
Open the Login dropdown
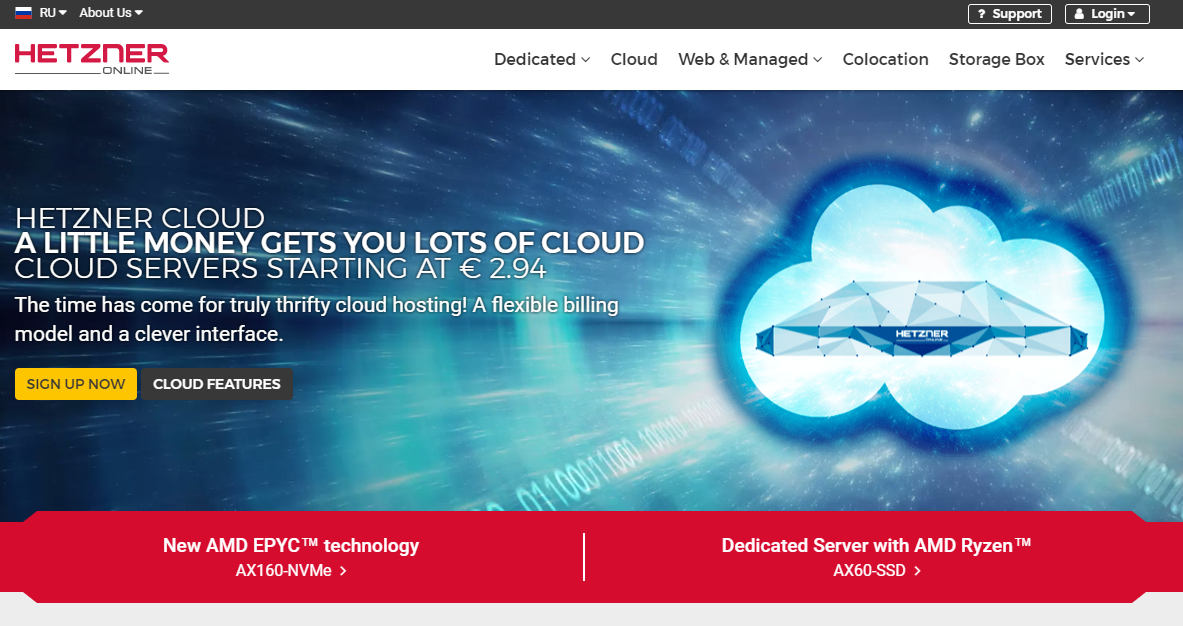1107,14
